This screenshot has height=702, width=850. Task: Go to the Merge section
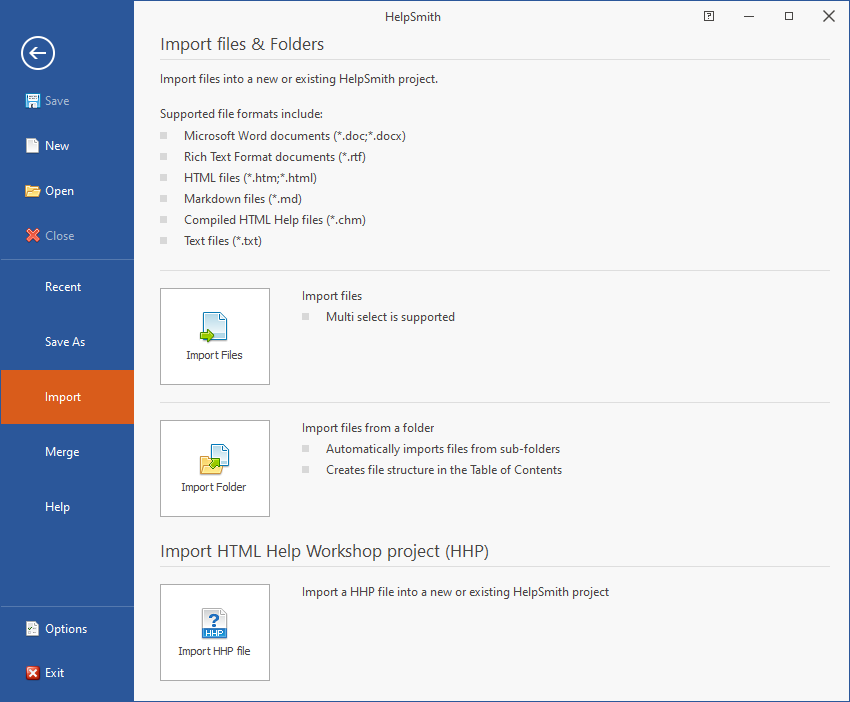(x=62, y=452)
